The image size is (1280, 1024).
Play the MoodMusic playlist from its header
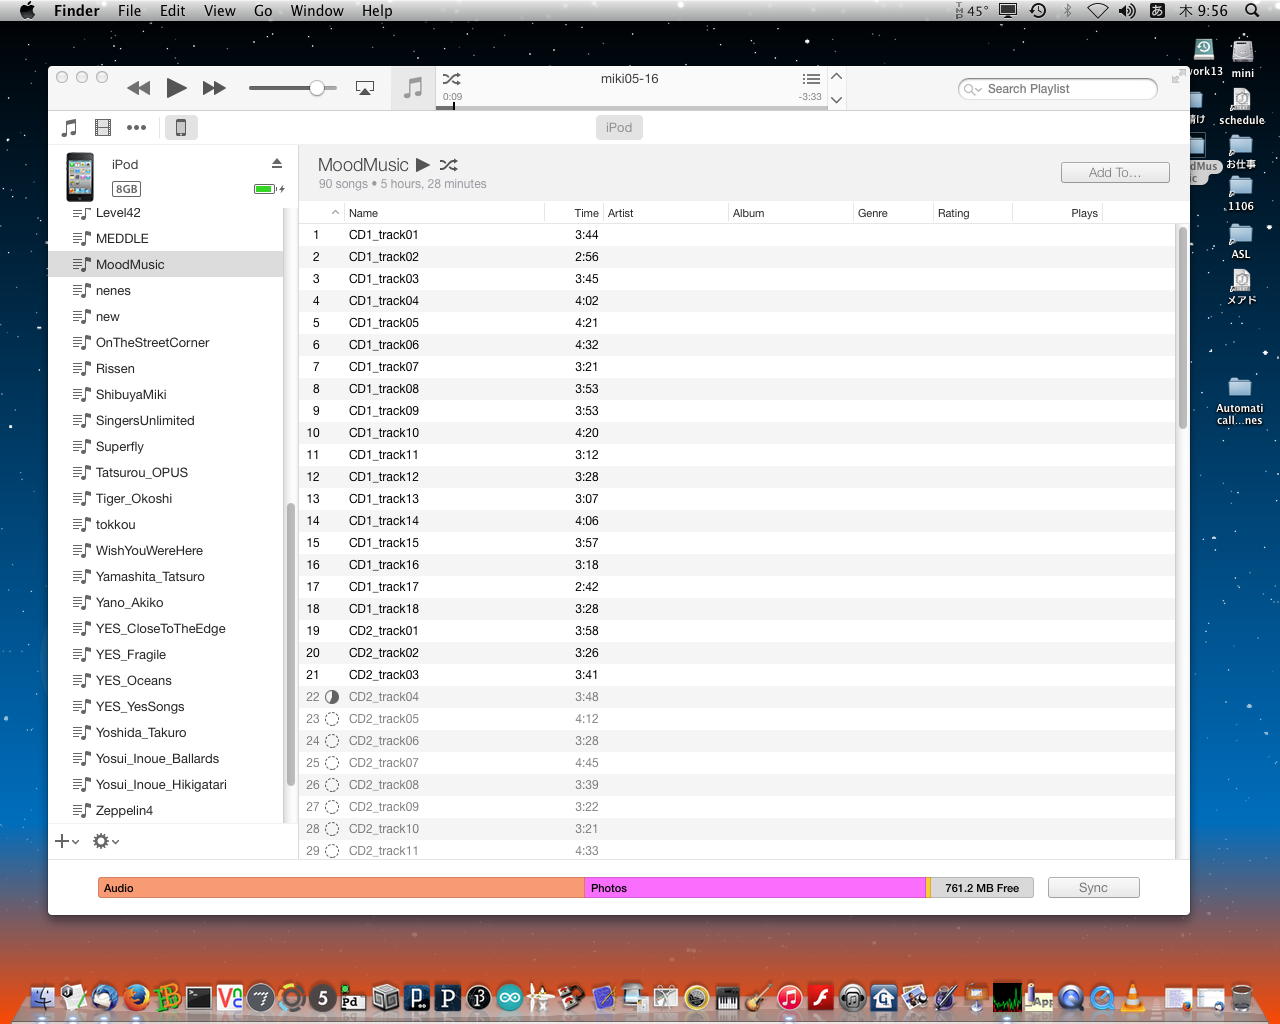[423, 165]
